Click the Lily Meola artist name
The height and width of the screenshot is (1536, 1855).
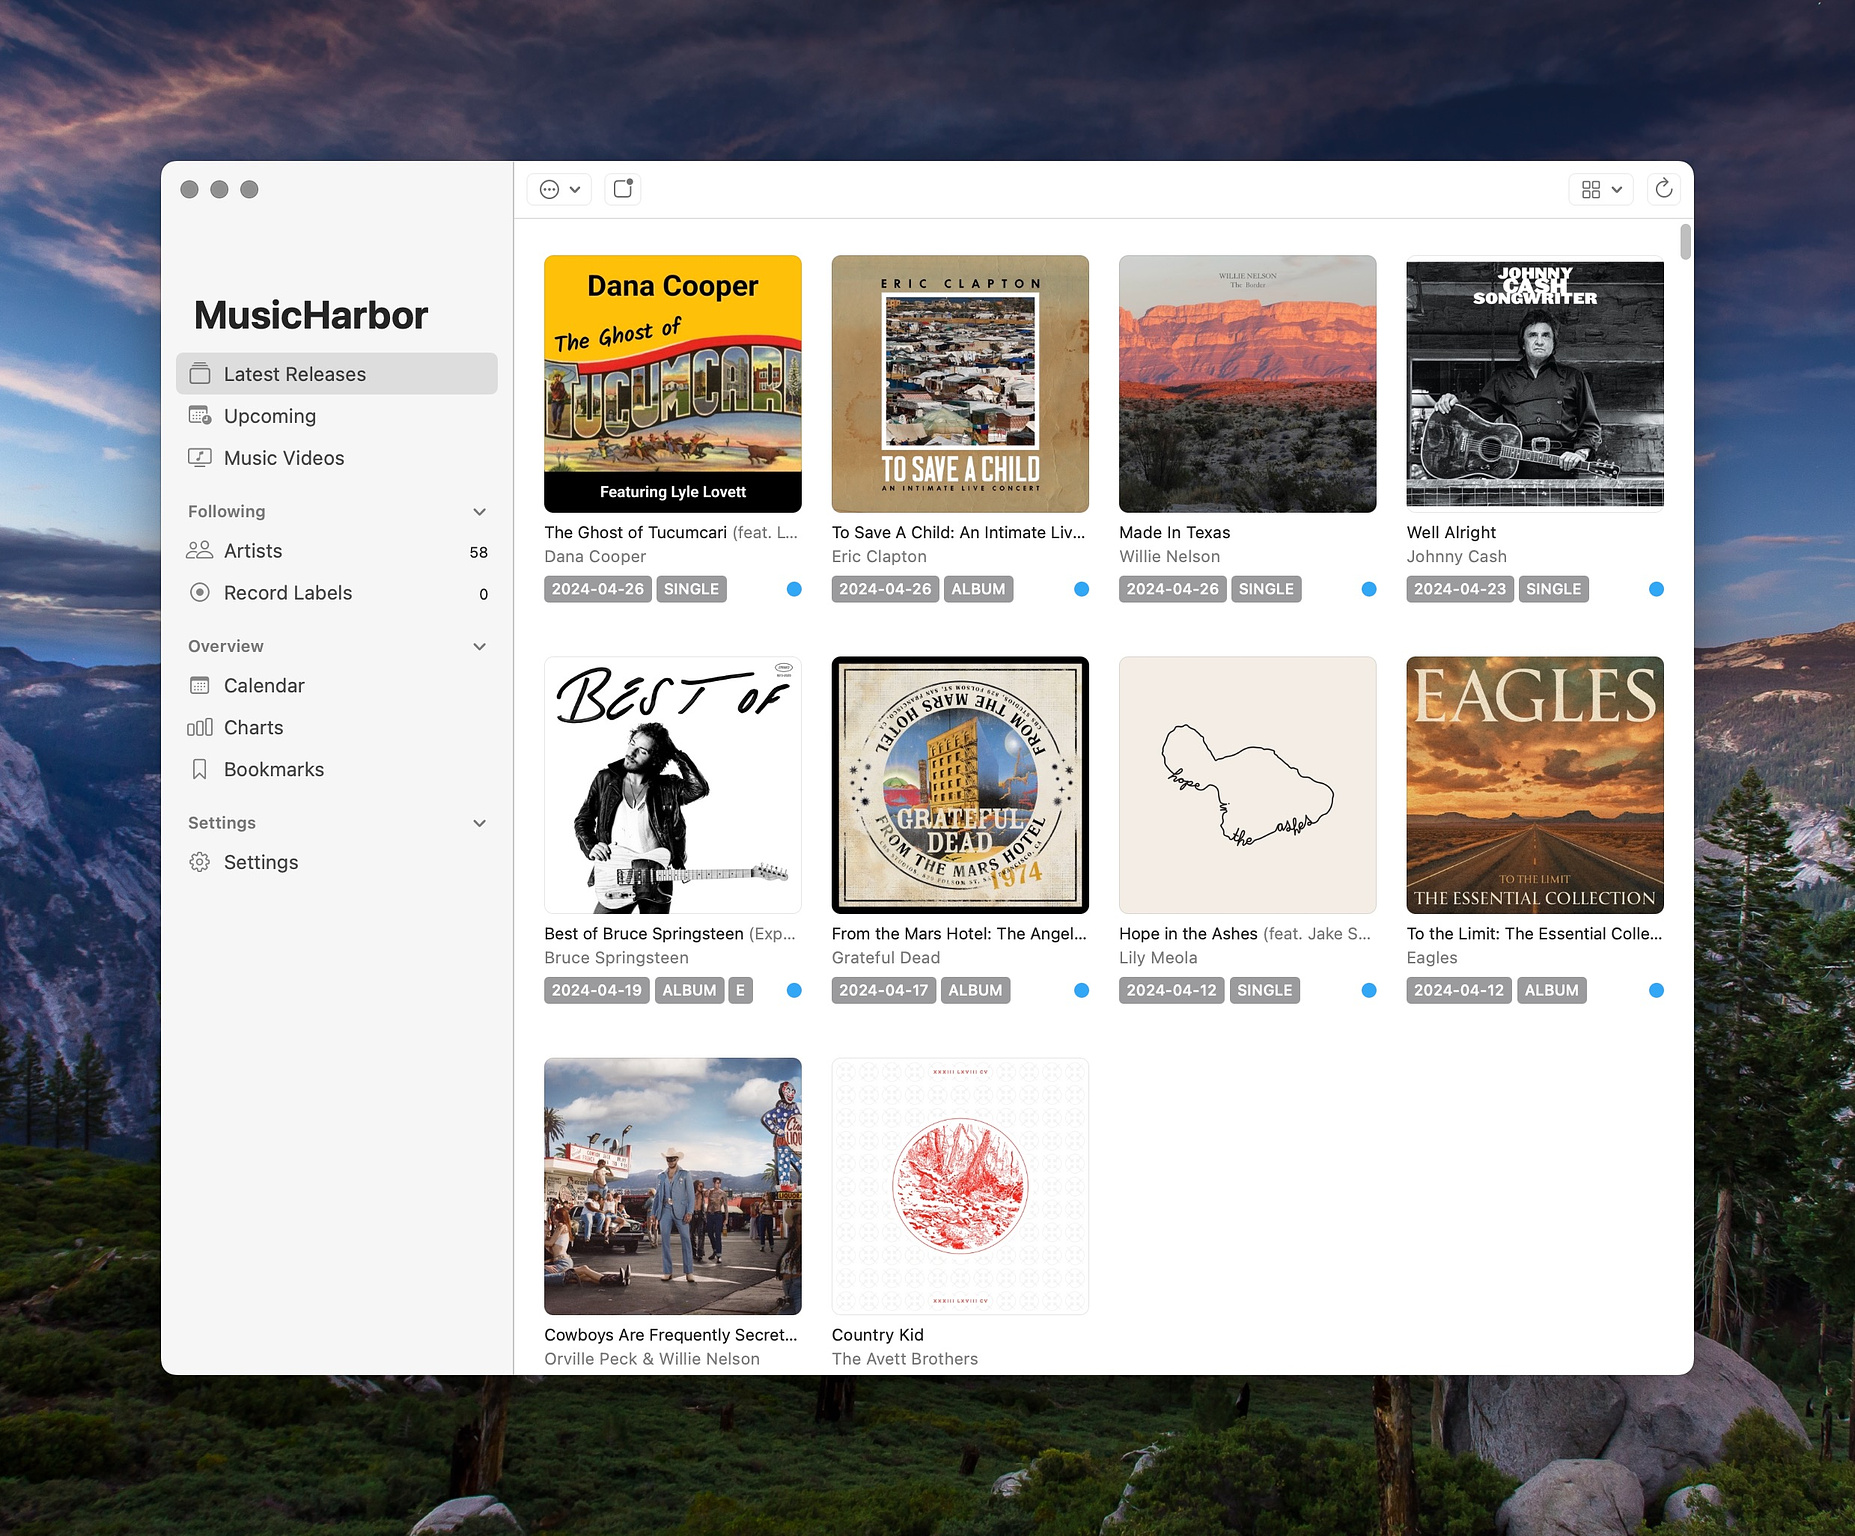click(1158, 958)
